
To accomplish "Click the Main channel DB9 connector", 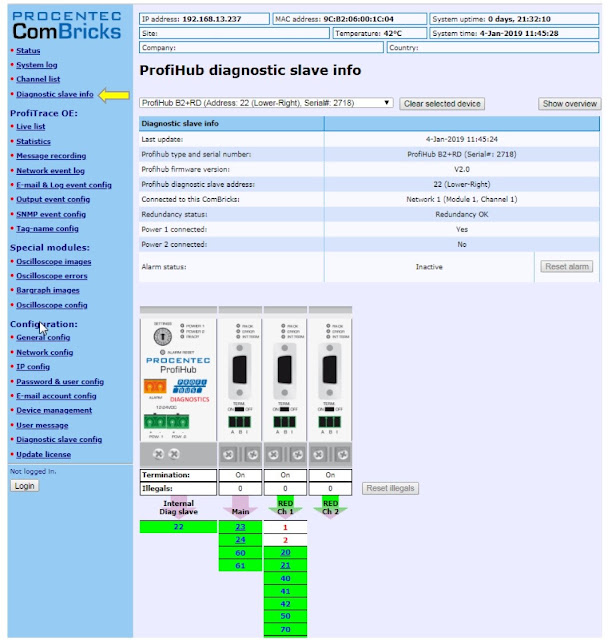I will point(240,370).
